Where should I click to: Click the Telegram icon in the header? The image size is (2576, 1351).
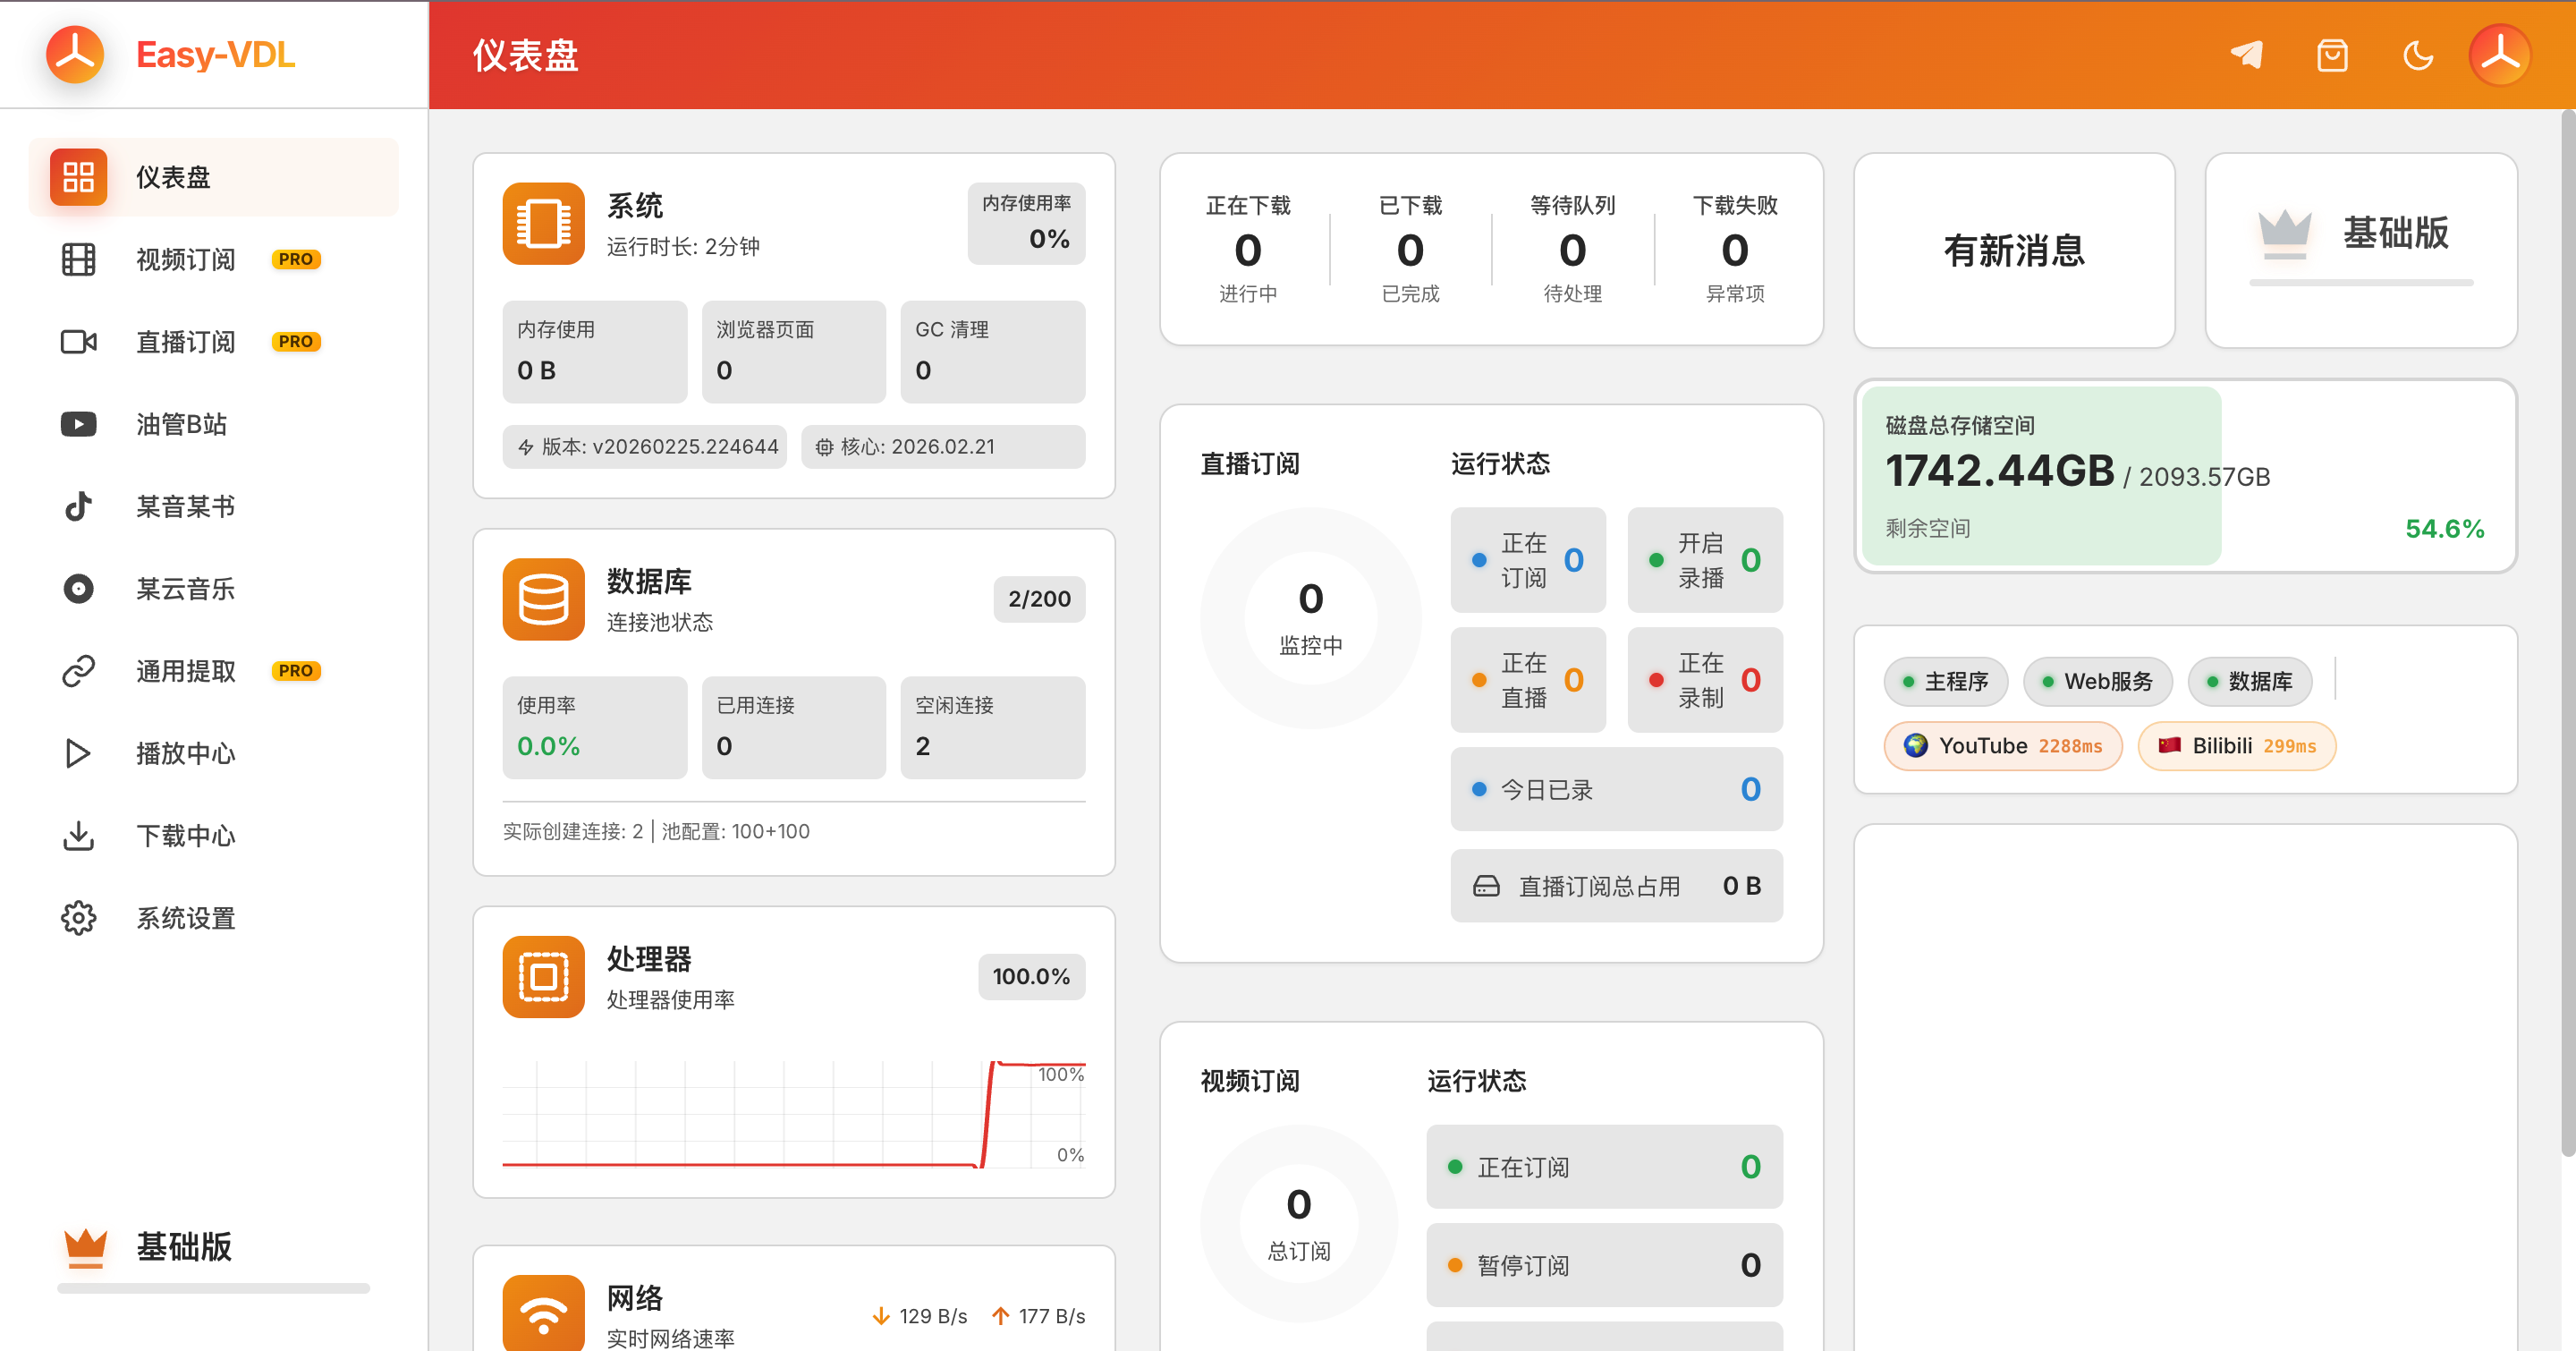tap(2247, 55)
